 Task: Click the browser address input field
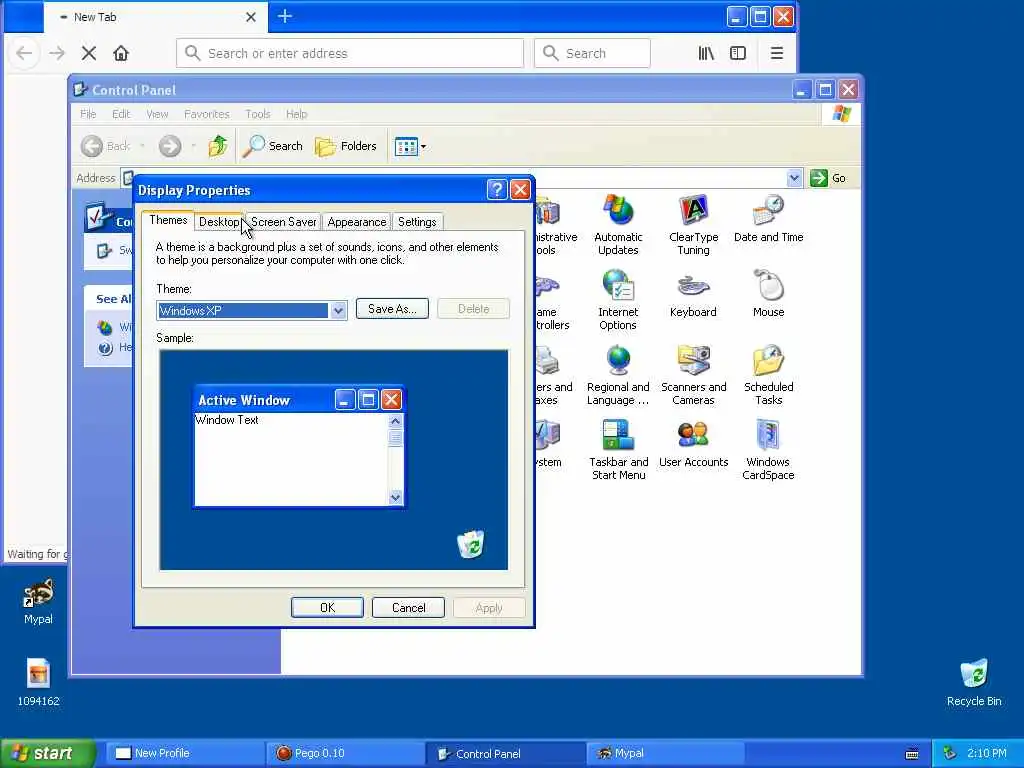point(350,53)
